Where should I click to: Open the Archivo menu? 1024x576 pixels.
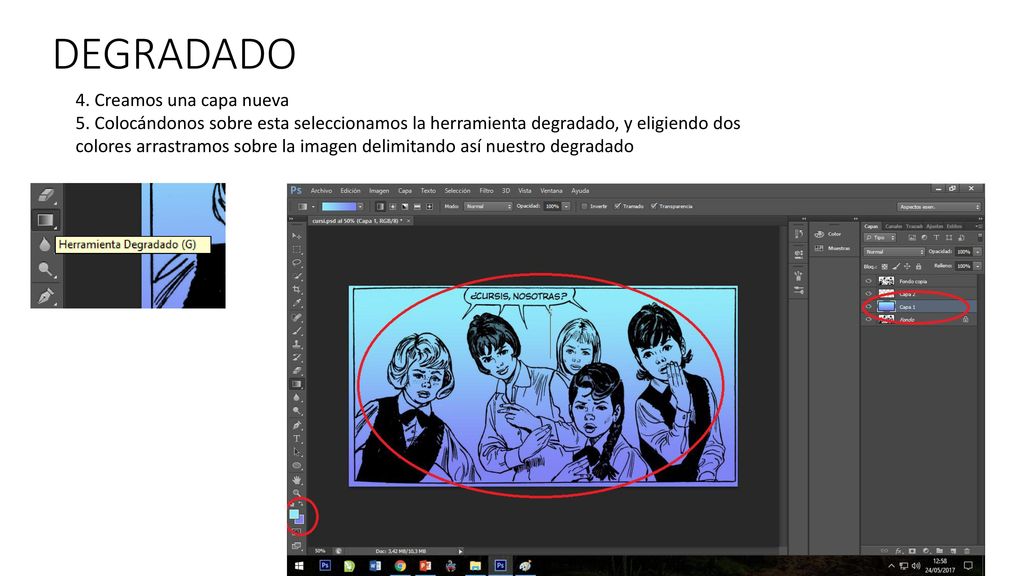321,191
